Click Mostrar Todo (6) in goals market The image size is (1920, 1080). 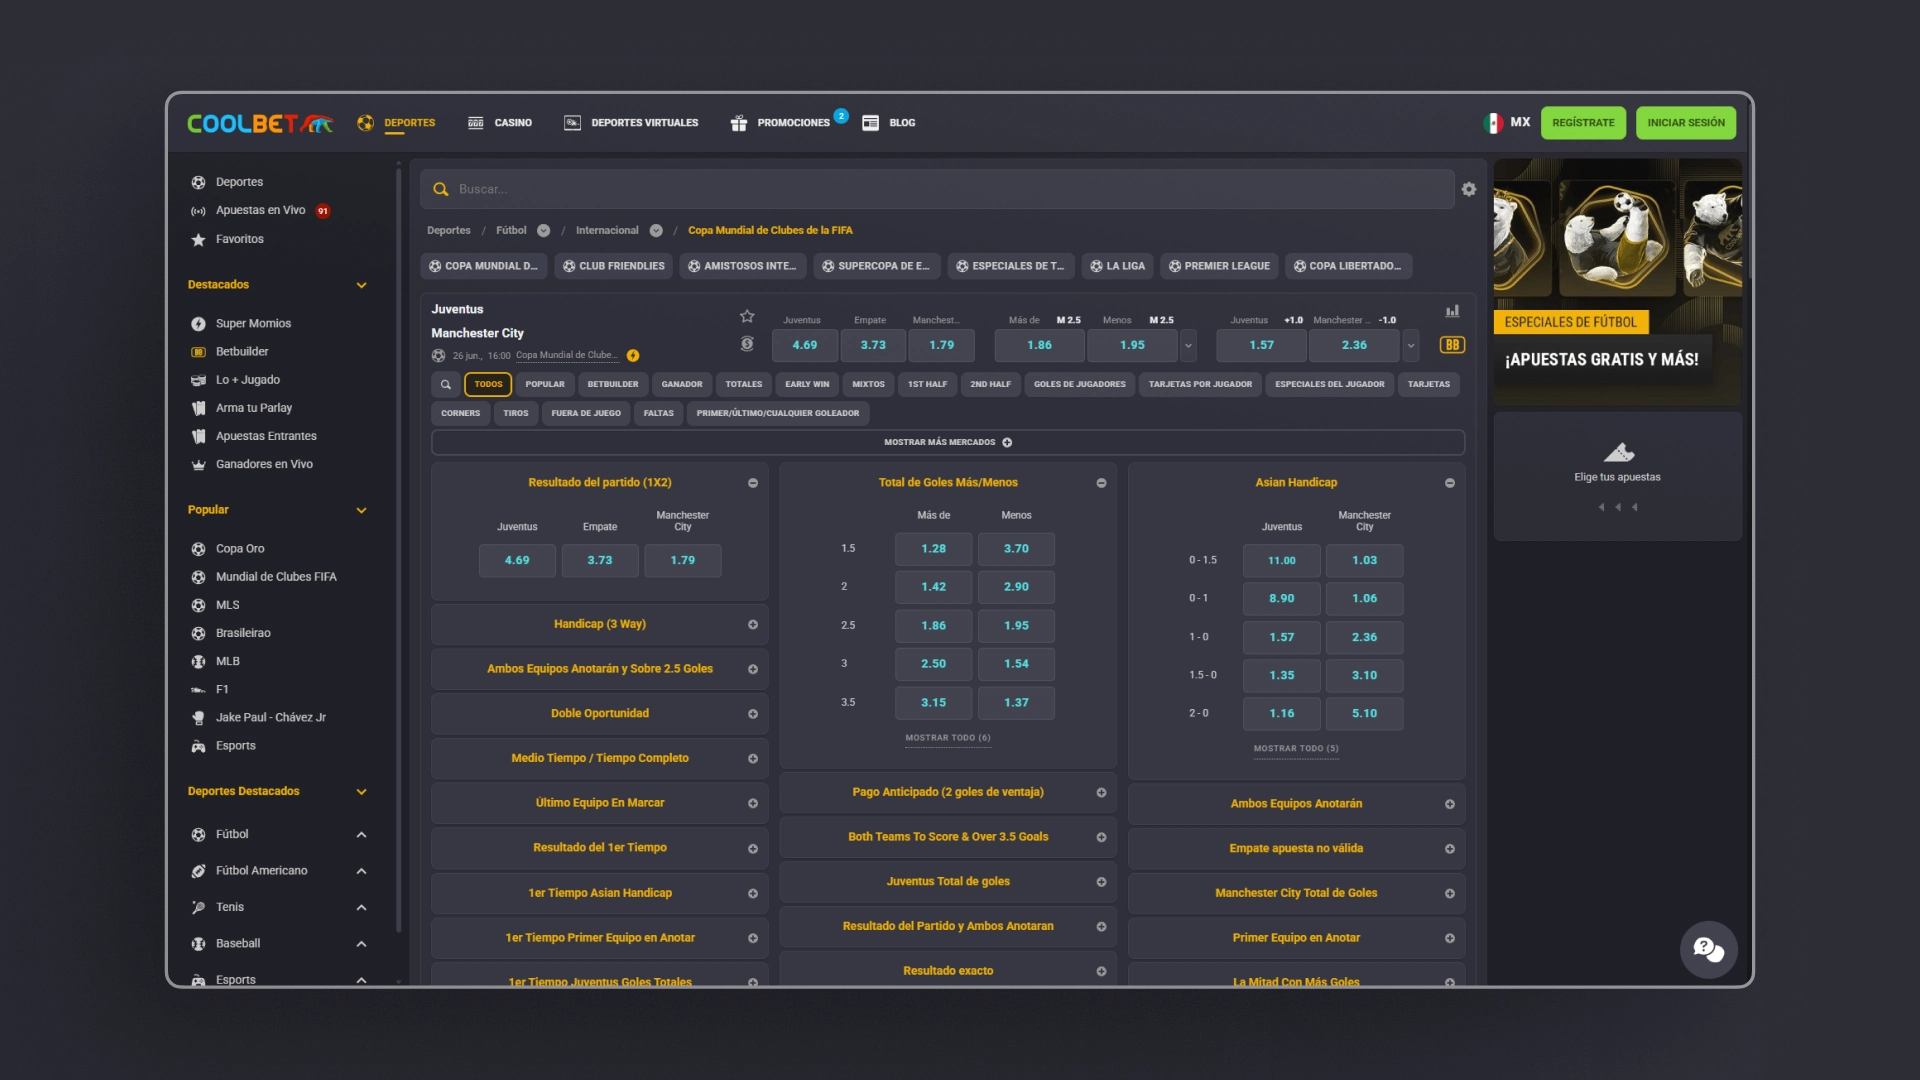948,738
